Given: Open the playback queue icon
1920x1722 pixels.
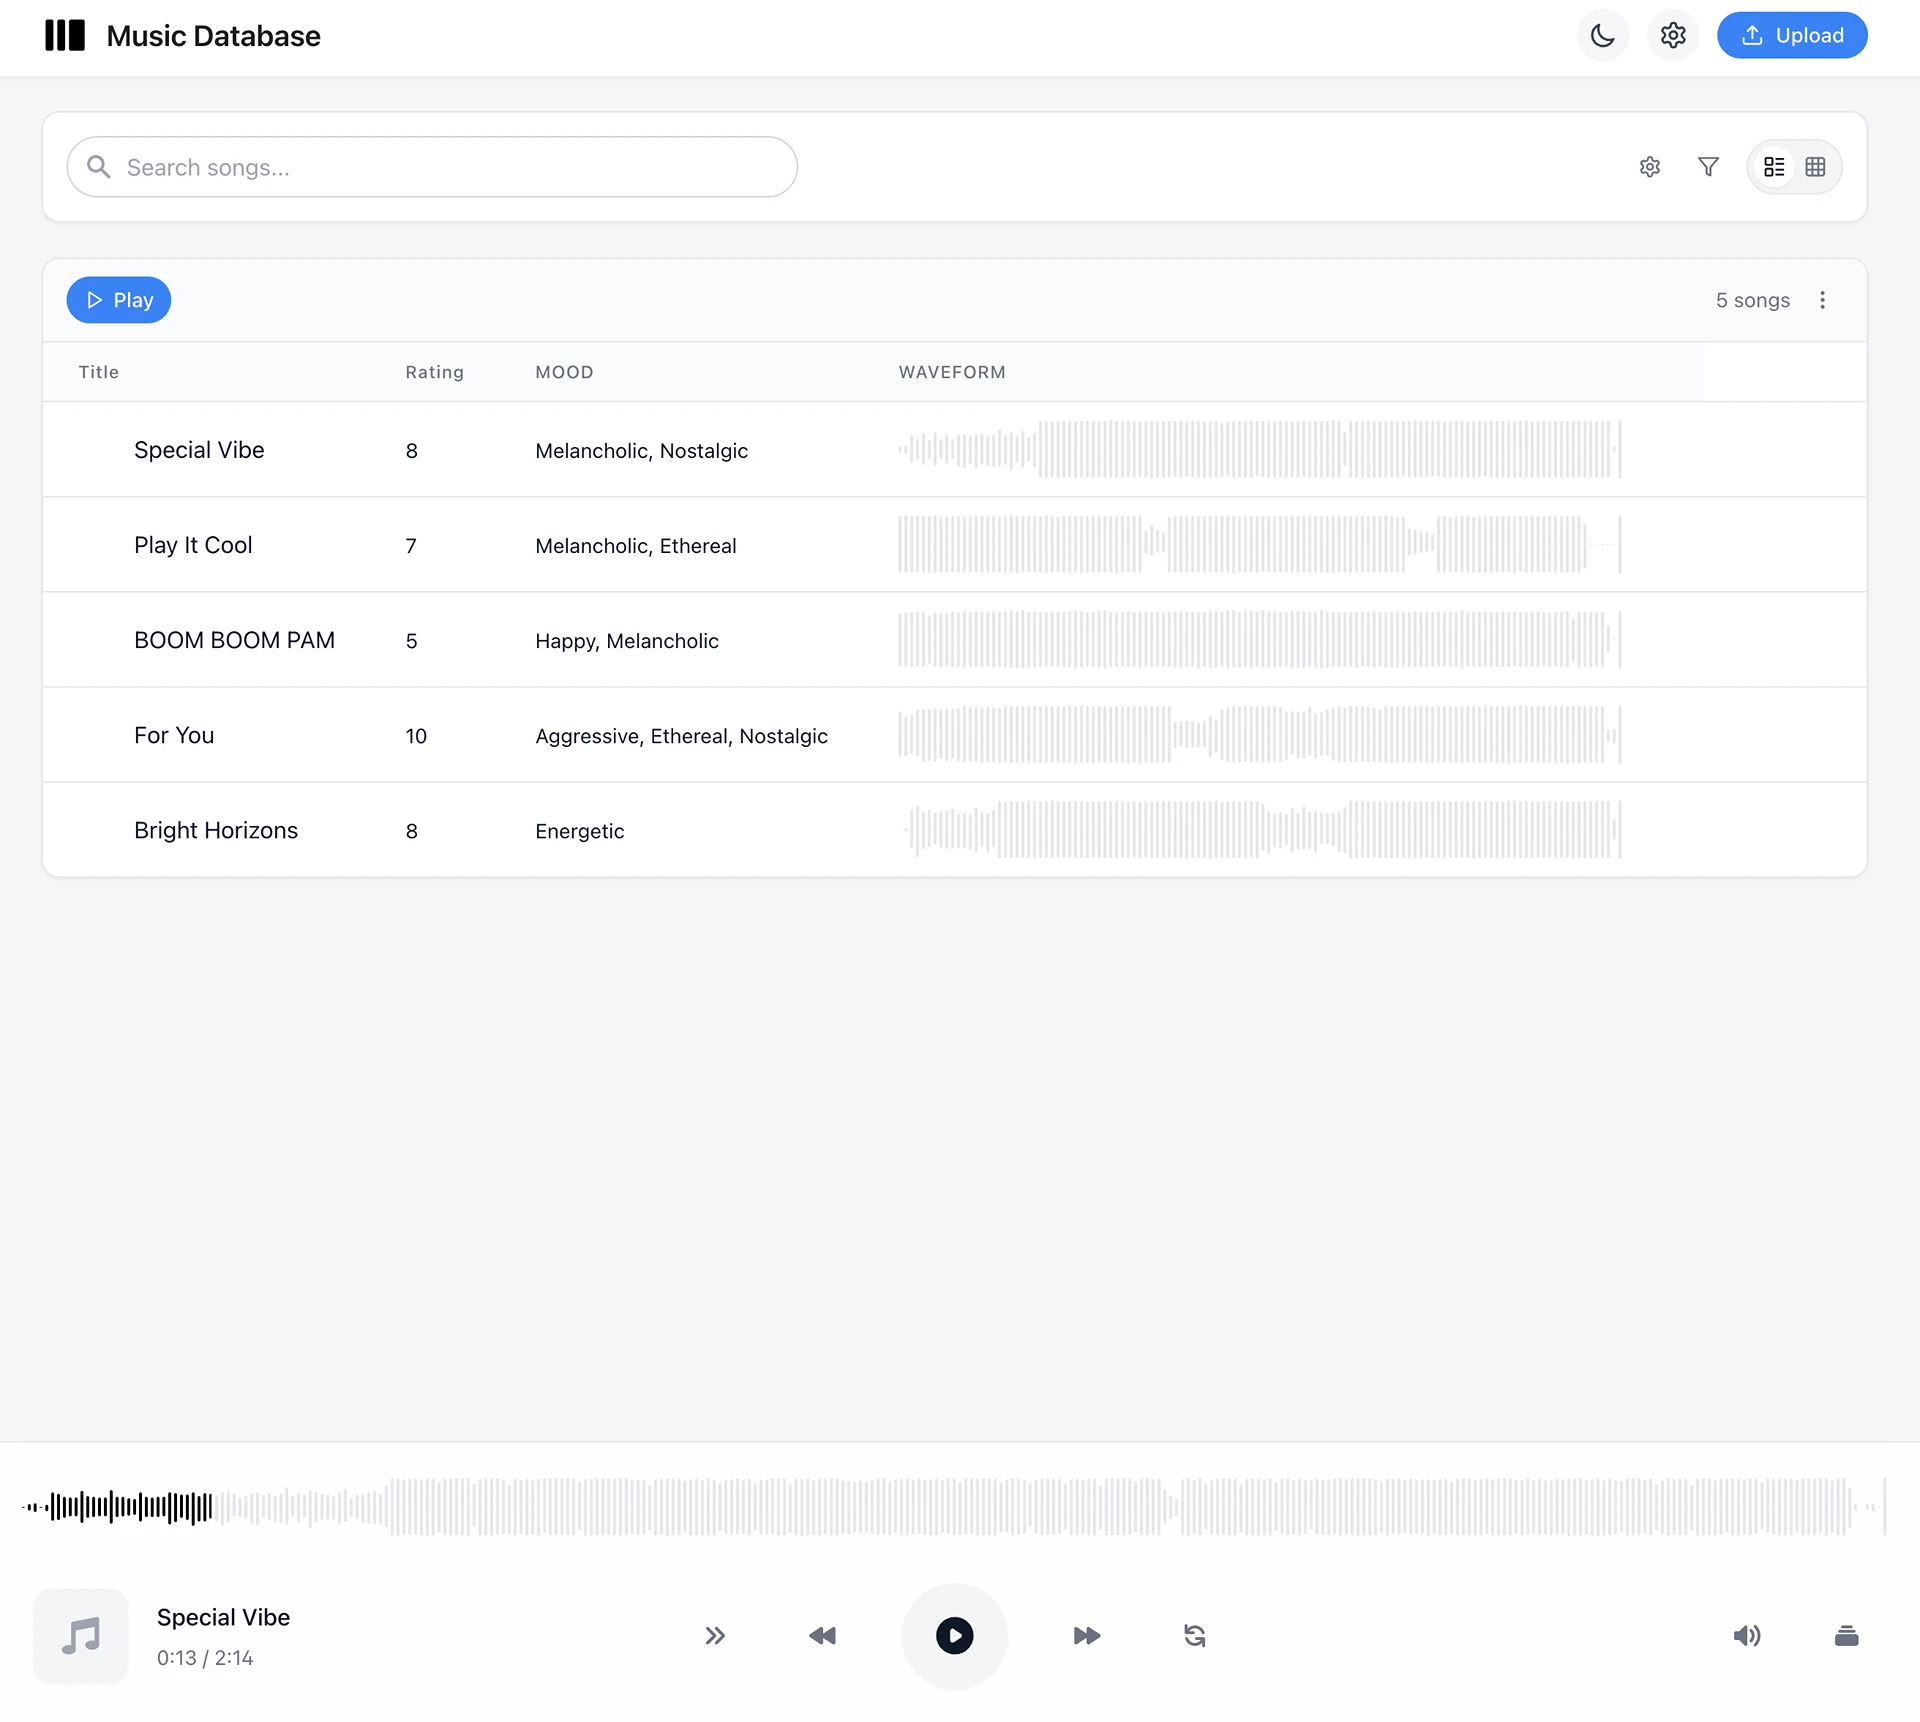Looking at the screenshot, I should click(1847, 1636).
